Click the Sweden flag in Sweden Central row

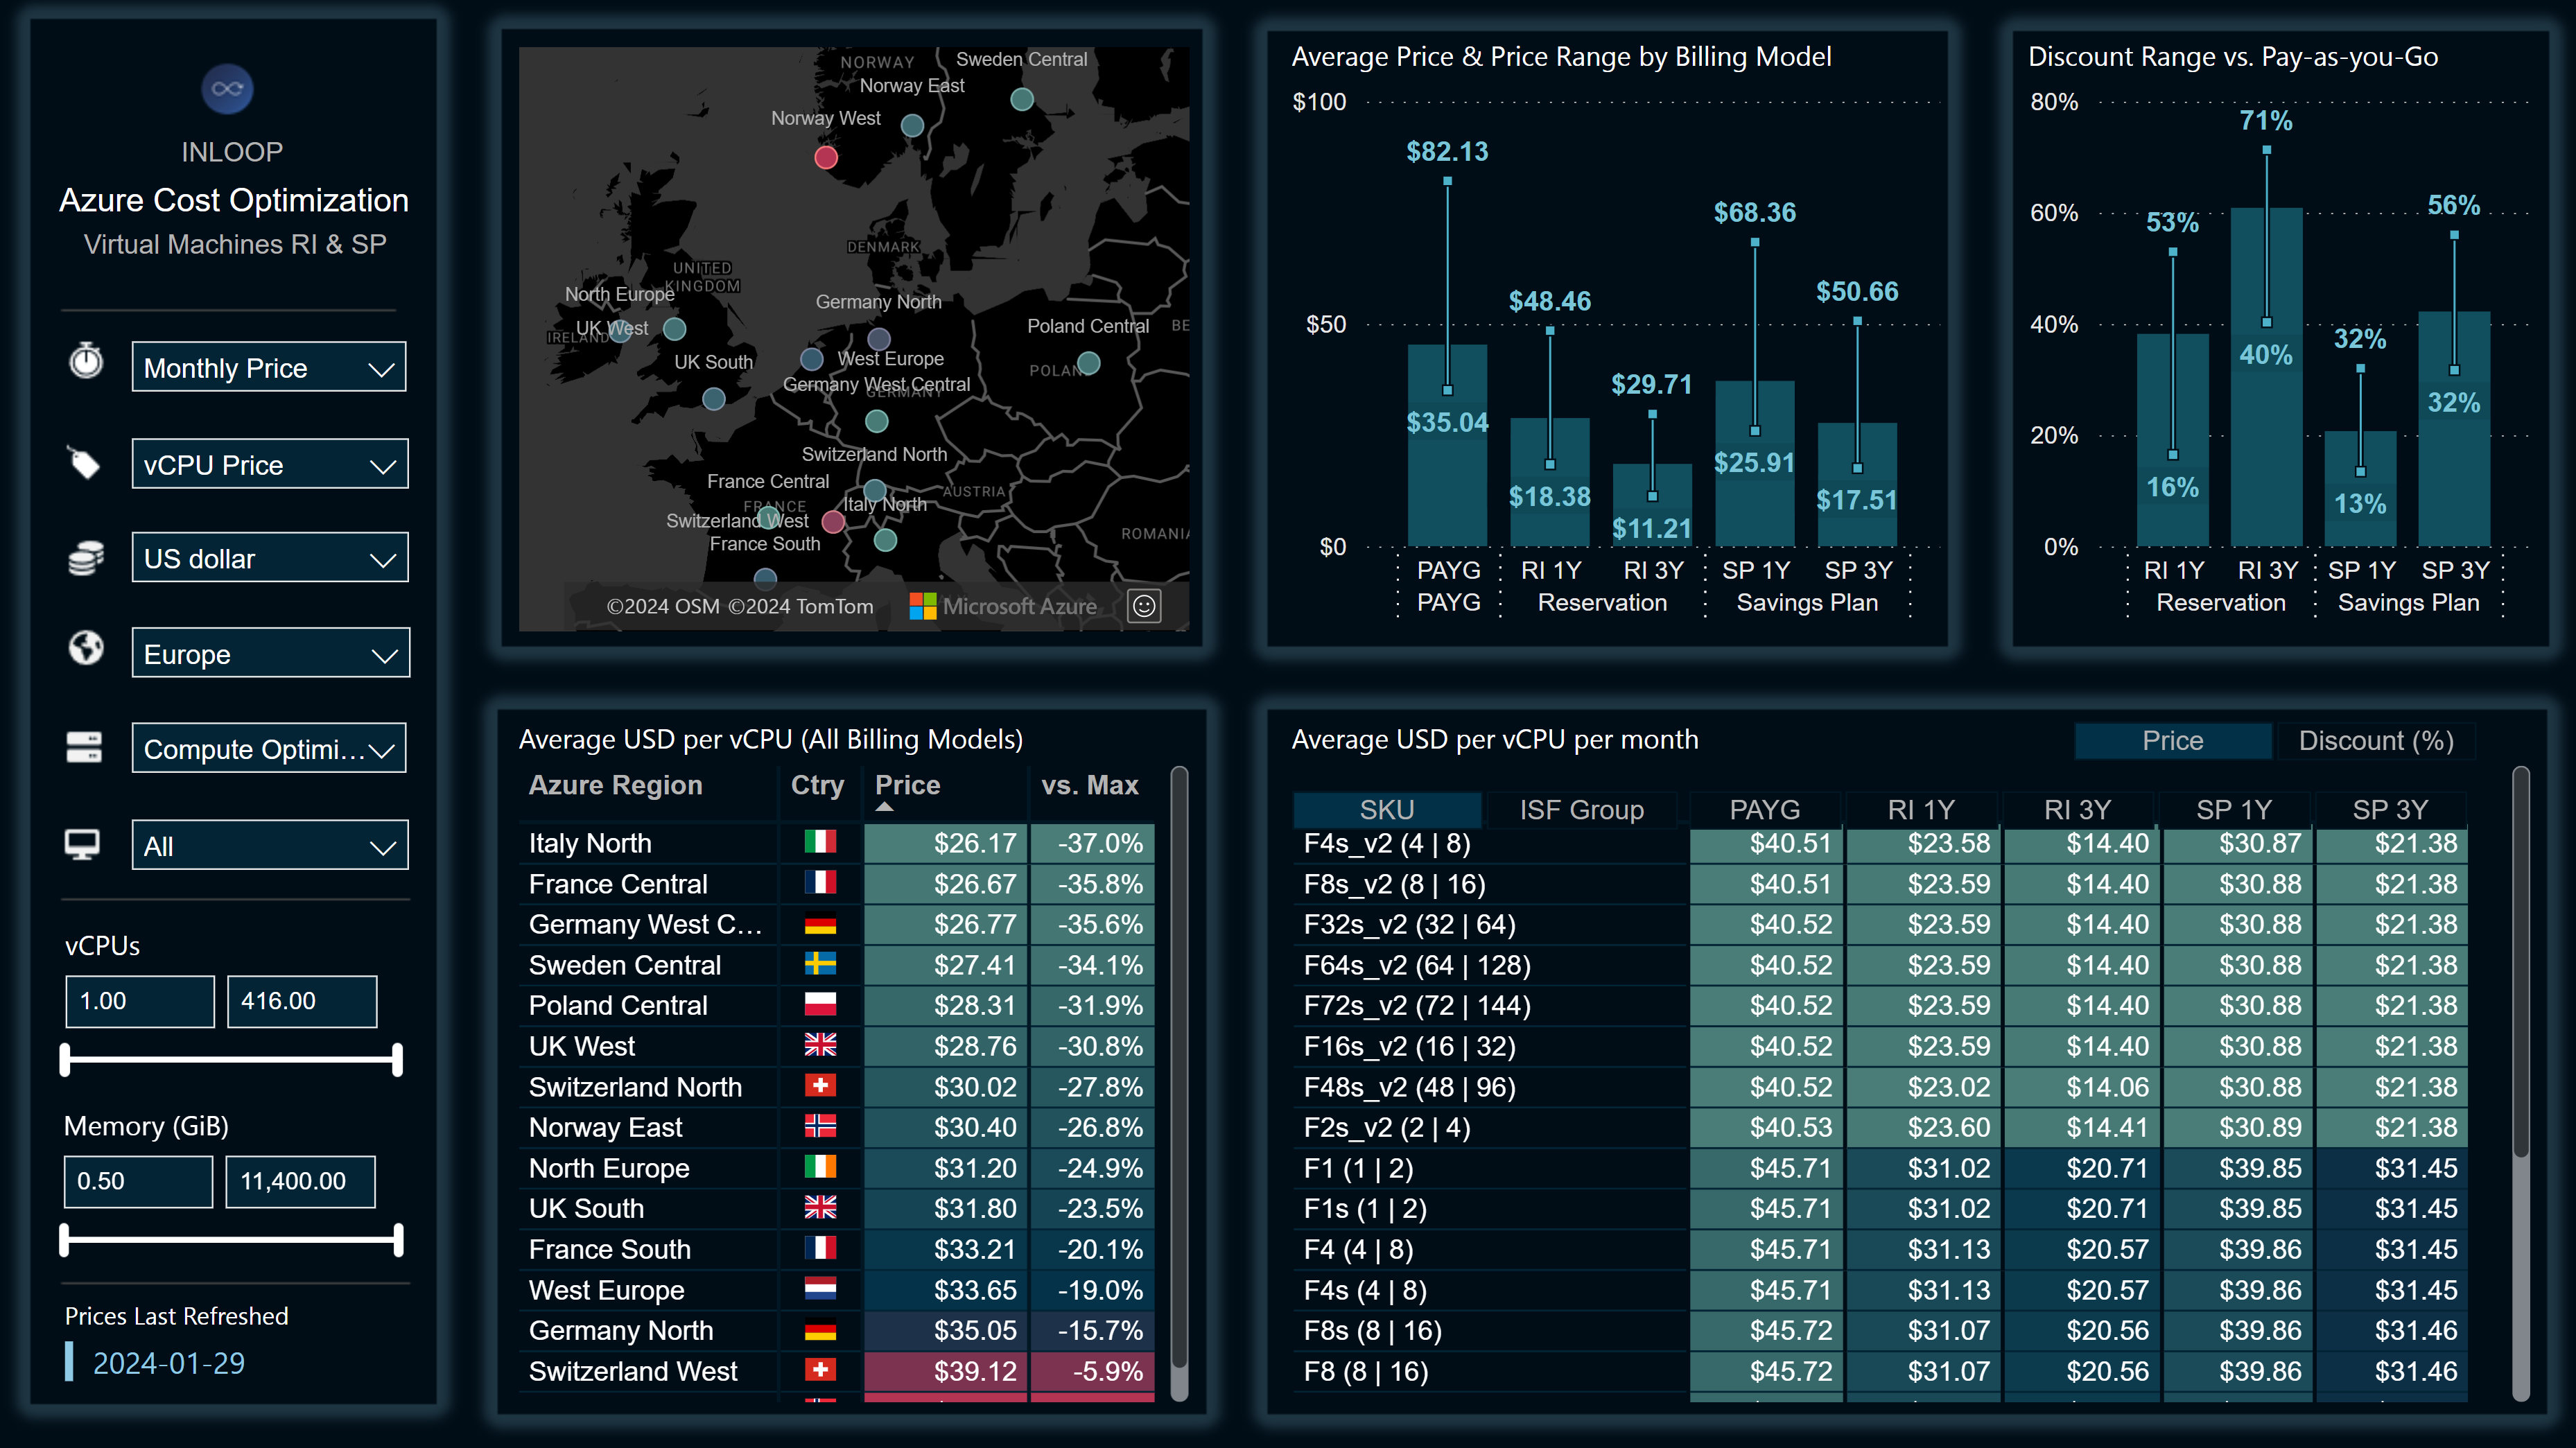[820, 964]
